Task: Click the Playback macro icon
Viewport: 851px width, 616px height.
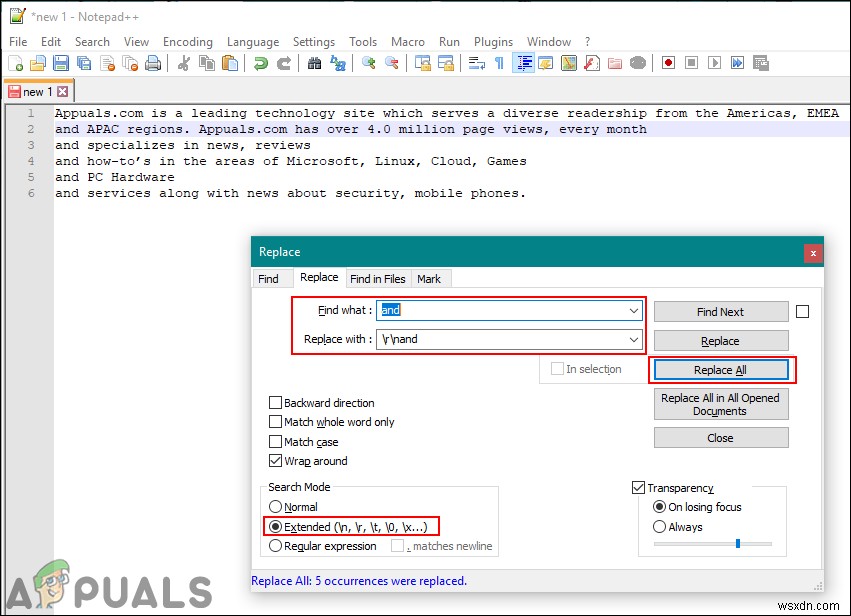Action: (x=714, y=63)
